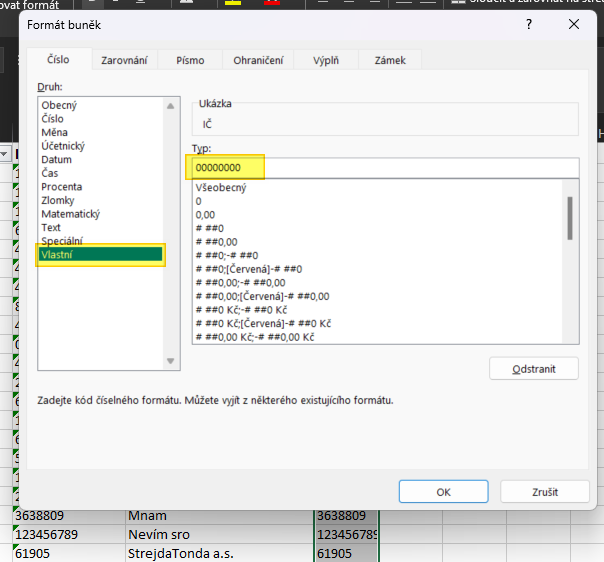Select Obecný in category list

click(x=60, y=105)
